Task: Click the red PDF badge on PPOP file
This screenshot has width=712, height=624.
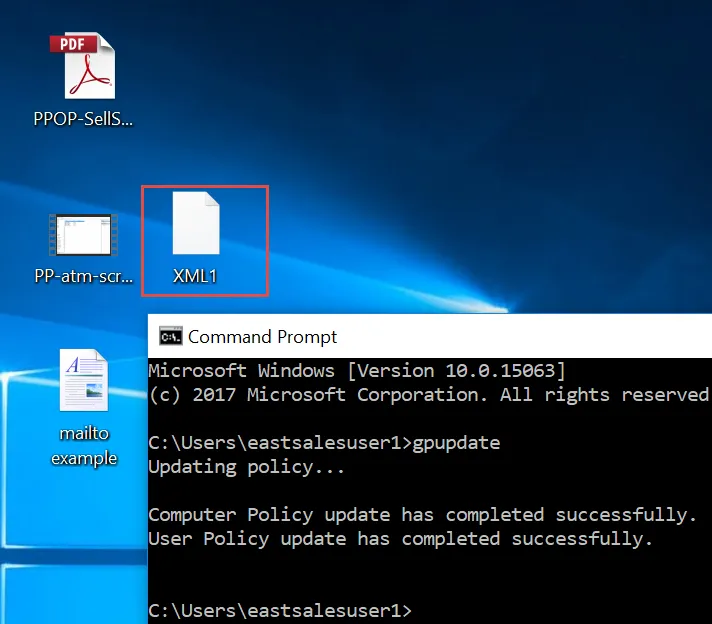Action: tap(74, 43)
